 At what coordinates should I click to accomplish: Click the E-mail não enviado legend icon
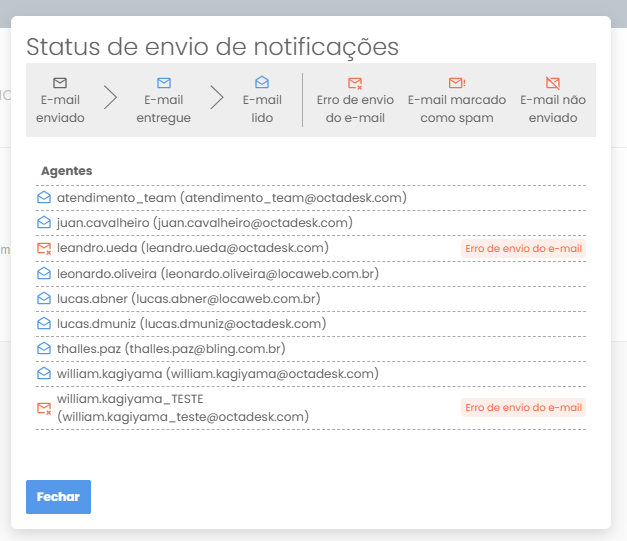(x=553, y=83)
